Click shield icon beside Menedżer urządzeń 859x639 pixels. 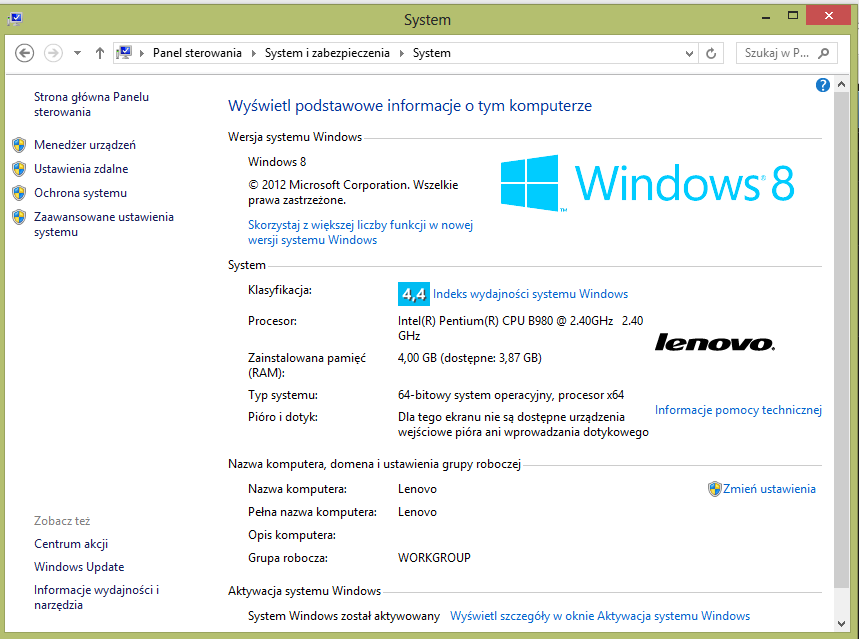click(19, 145)
